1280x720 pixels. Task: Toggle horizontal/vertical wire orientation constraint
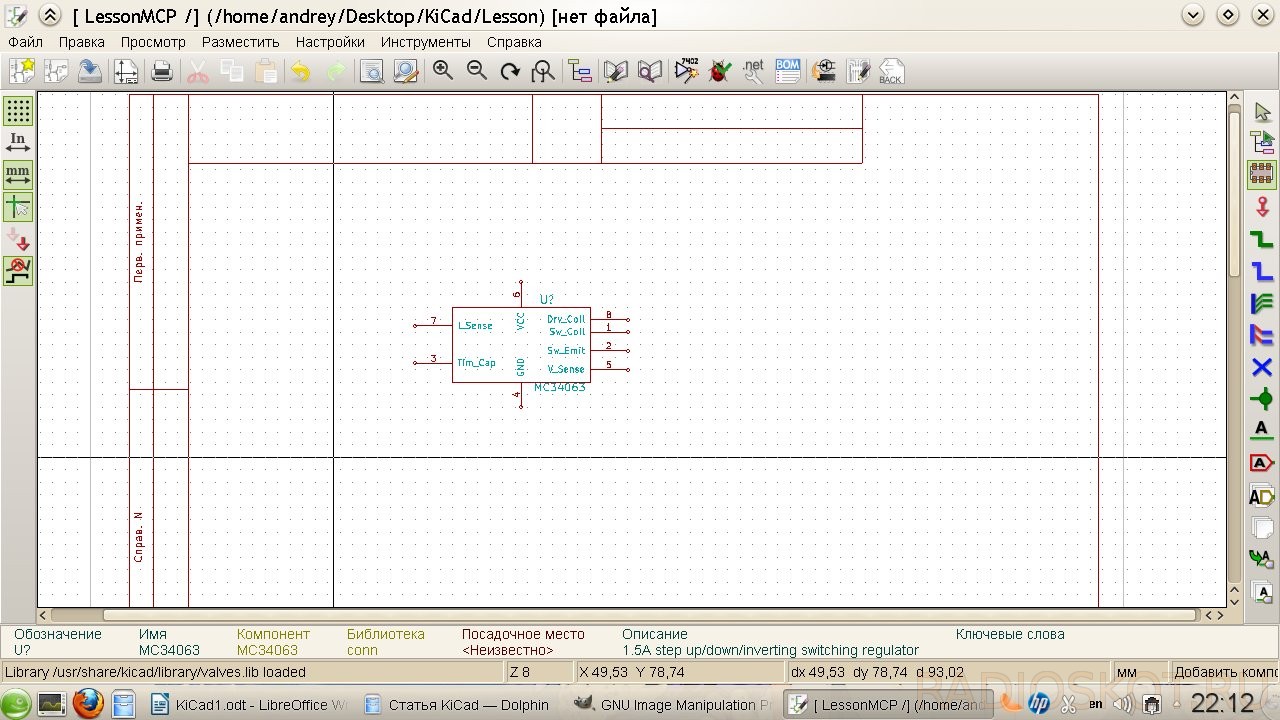click(18, 271)
